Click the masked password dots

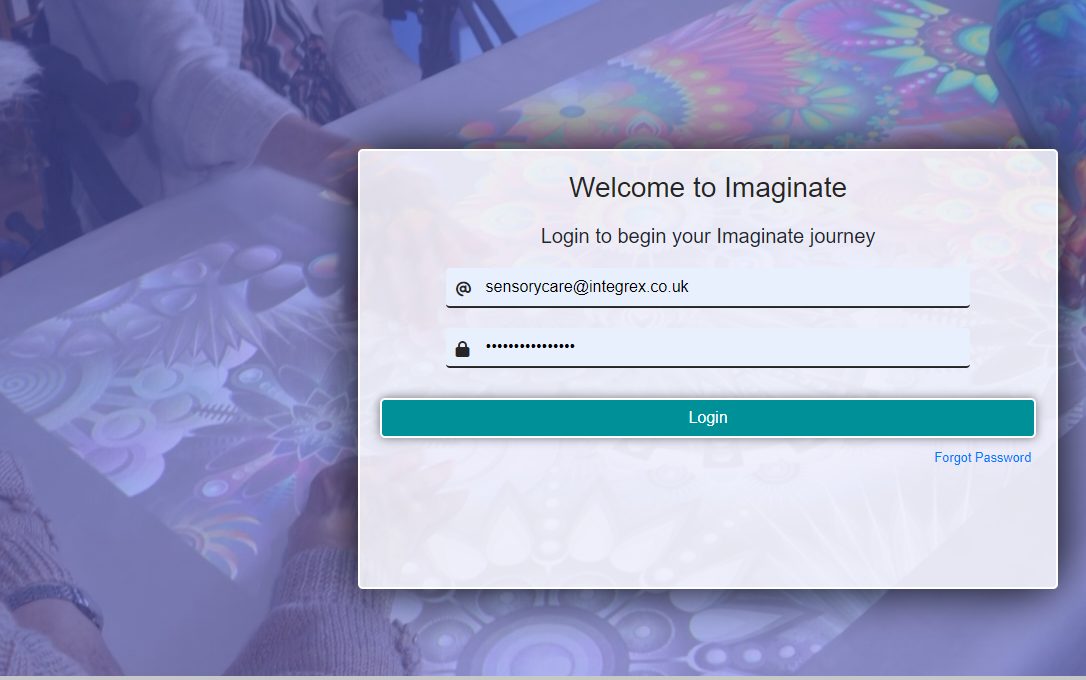[530, 346]
